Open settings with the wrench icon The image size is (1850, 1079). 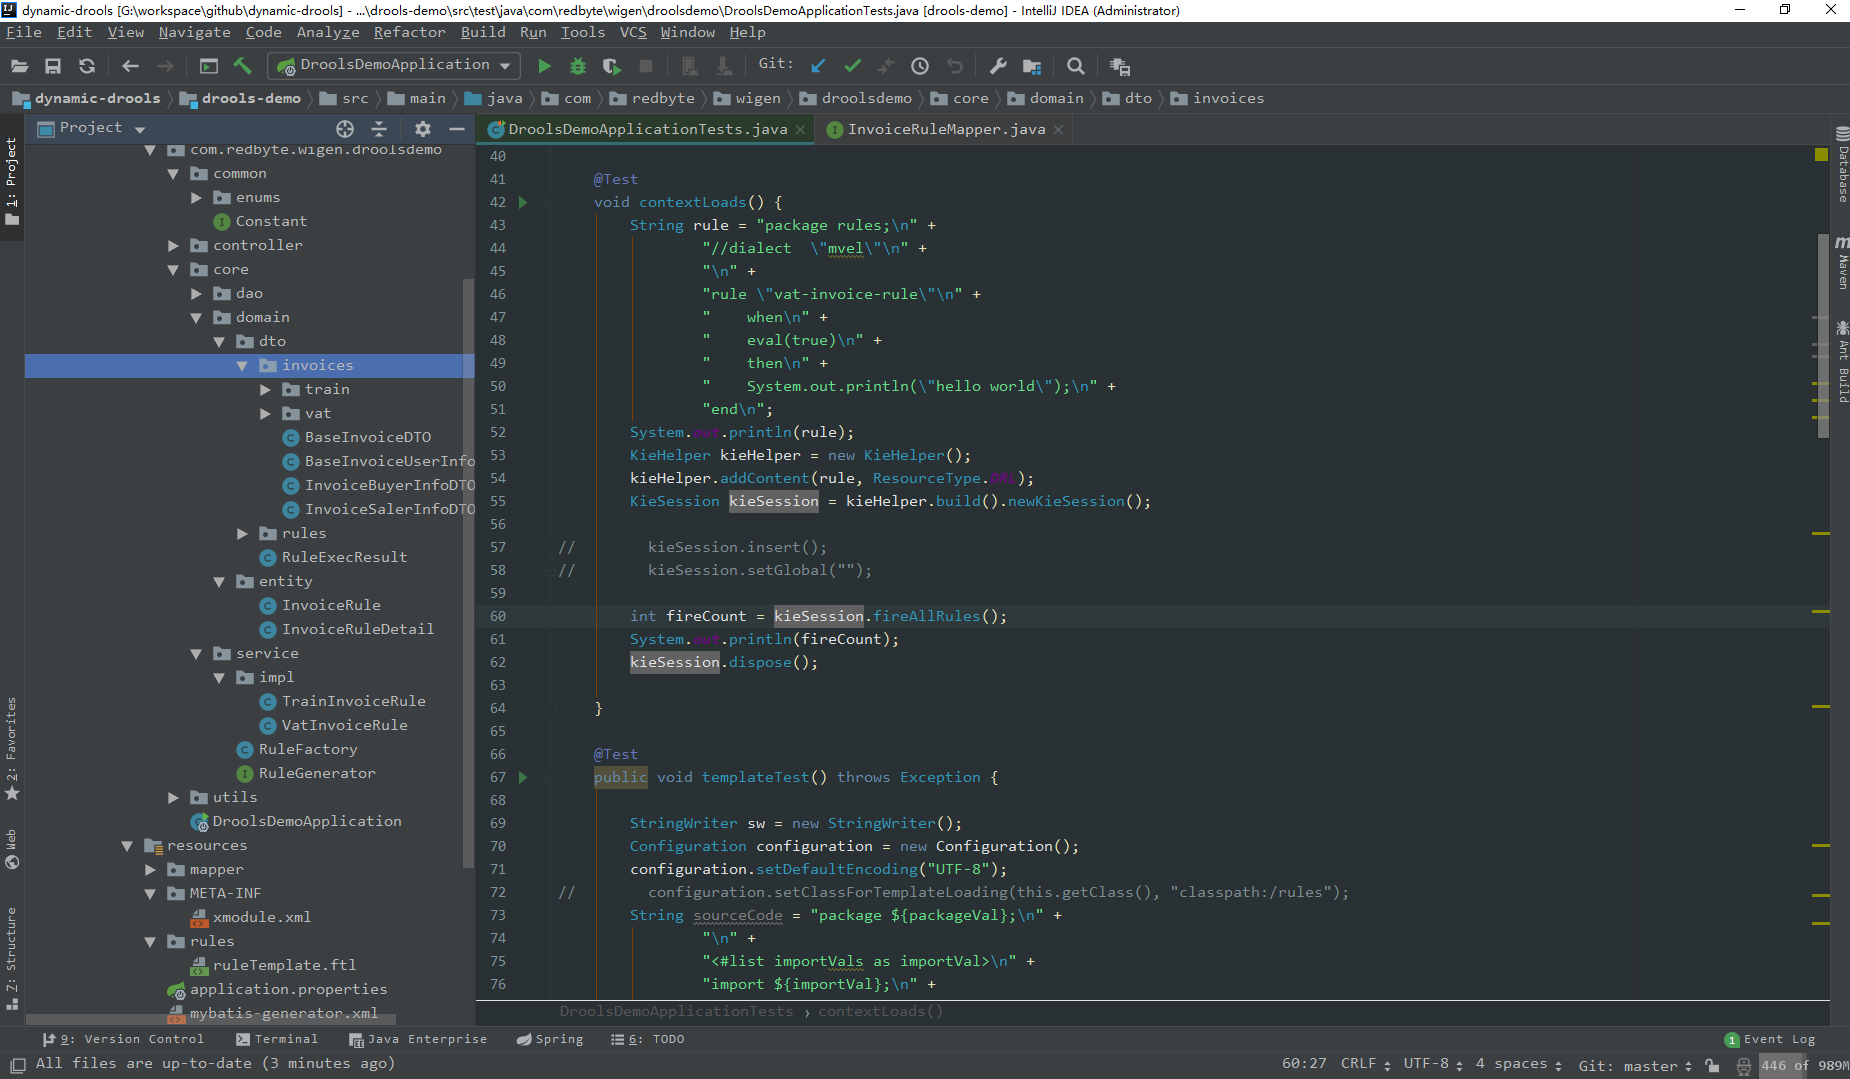(x=998, y=66)
